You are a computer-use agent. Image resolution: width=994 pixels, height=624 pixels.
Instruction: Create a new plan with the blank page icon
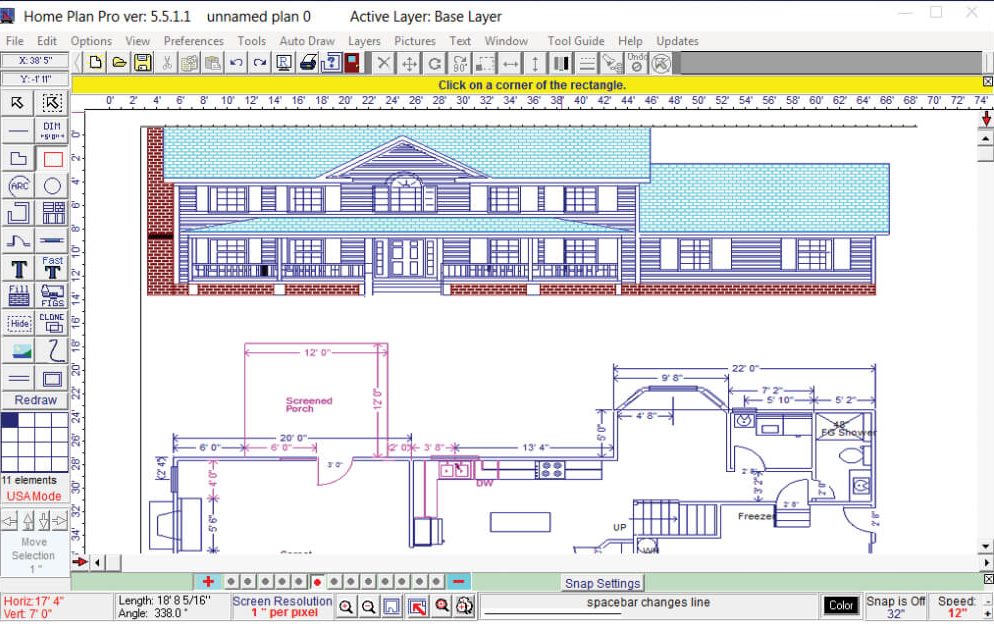tap(96, 62)
